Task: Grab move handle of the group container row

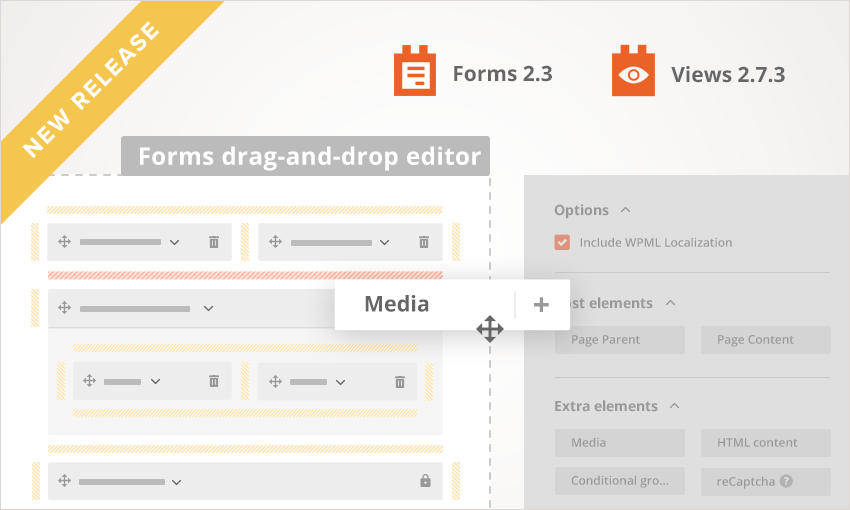Action: point(65,308)
